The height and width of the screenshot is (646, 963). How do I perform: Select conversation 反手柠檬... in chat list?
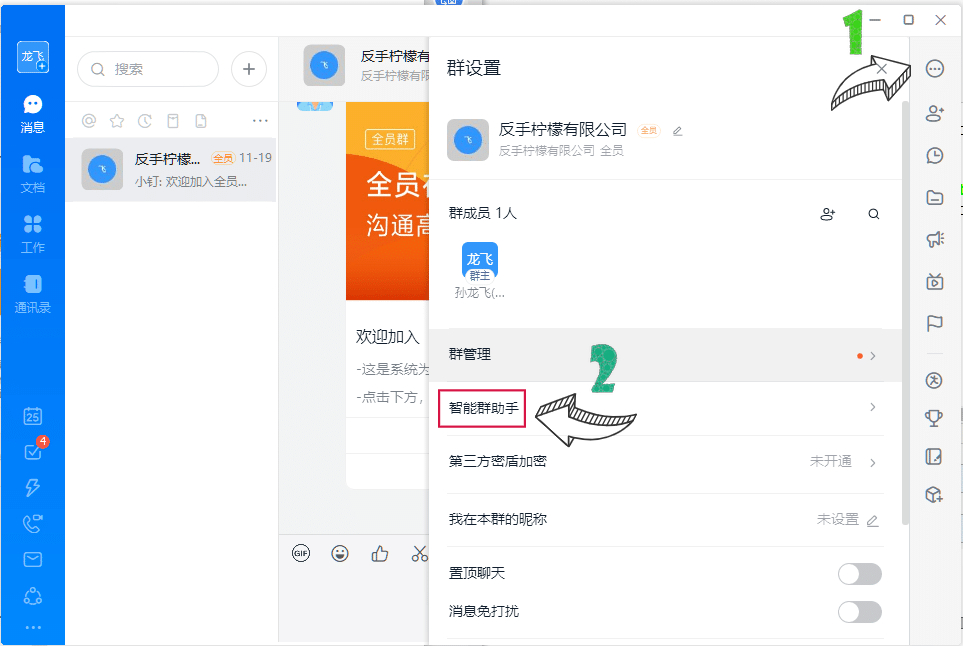(171, 169)
